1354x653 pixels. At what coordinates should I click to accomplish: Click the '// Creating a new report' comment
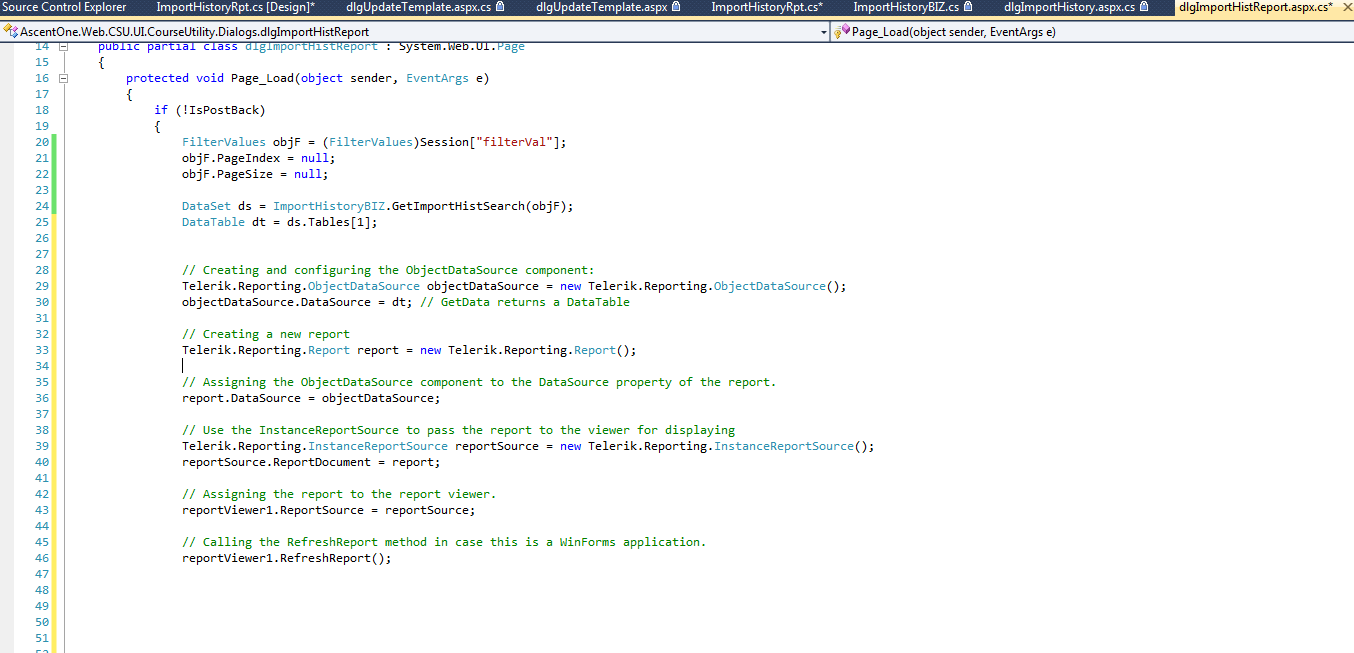266,334
